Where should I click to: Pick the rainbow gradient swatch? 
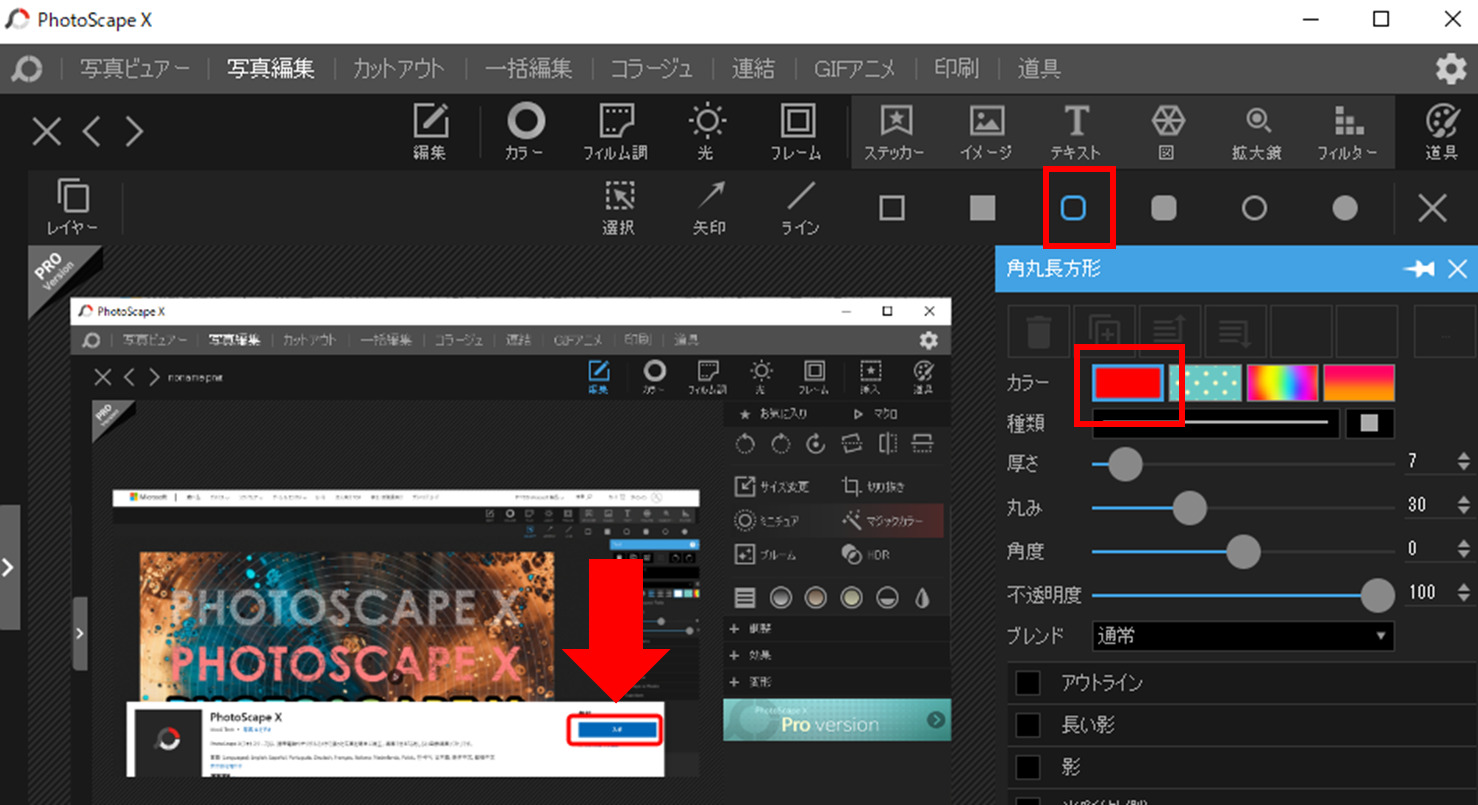click(x=1282, y=383)
